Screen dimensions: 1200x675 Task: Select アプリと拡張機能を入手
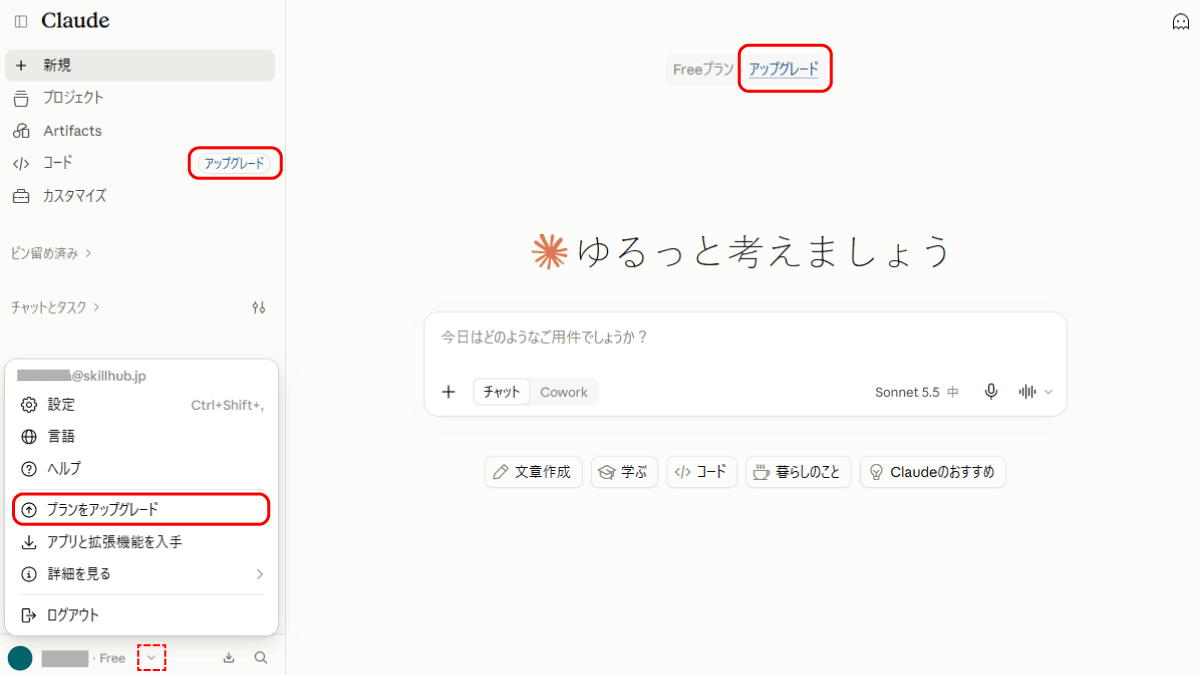[141, 542]
